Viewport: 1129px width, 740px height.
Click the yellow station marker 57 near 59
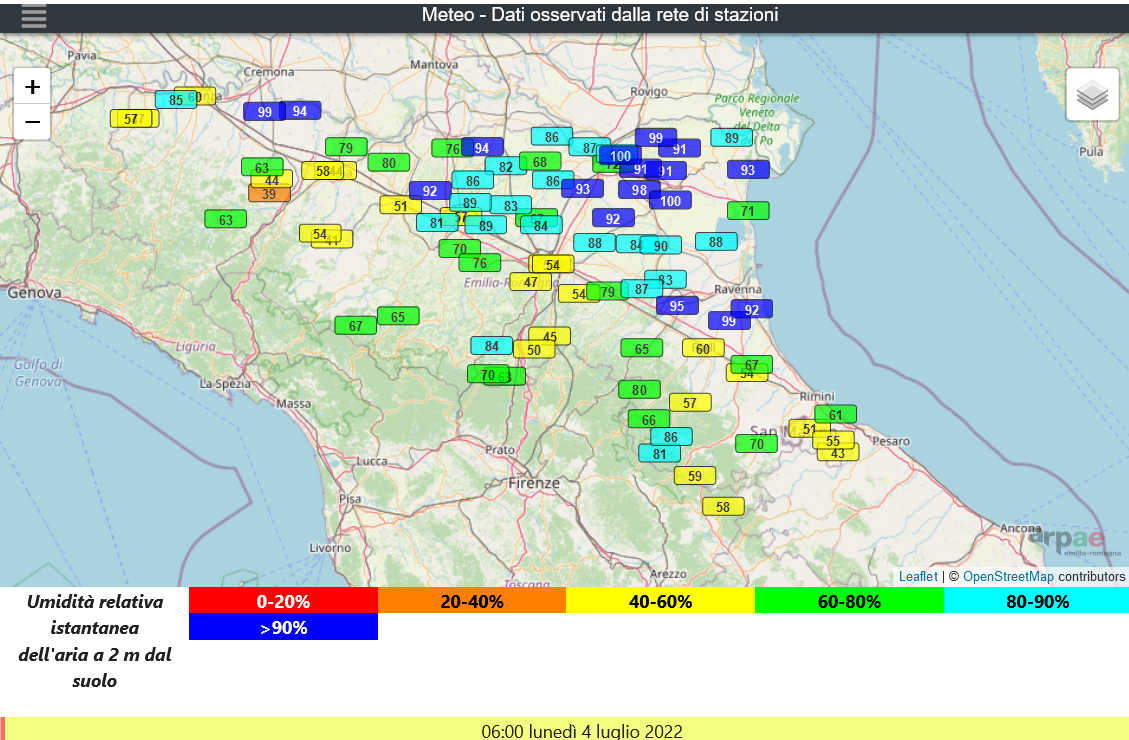pyautogui.click(x=691, y=403)
